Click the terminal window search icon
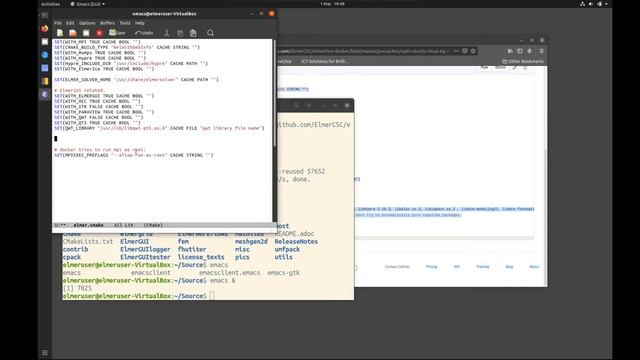 296,106
